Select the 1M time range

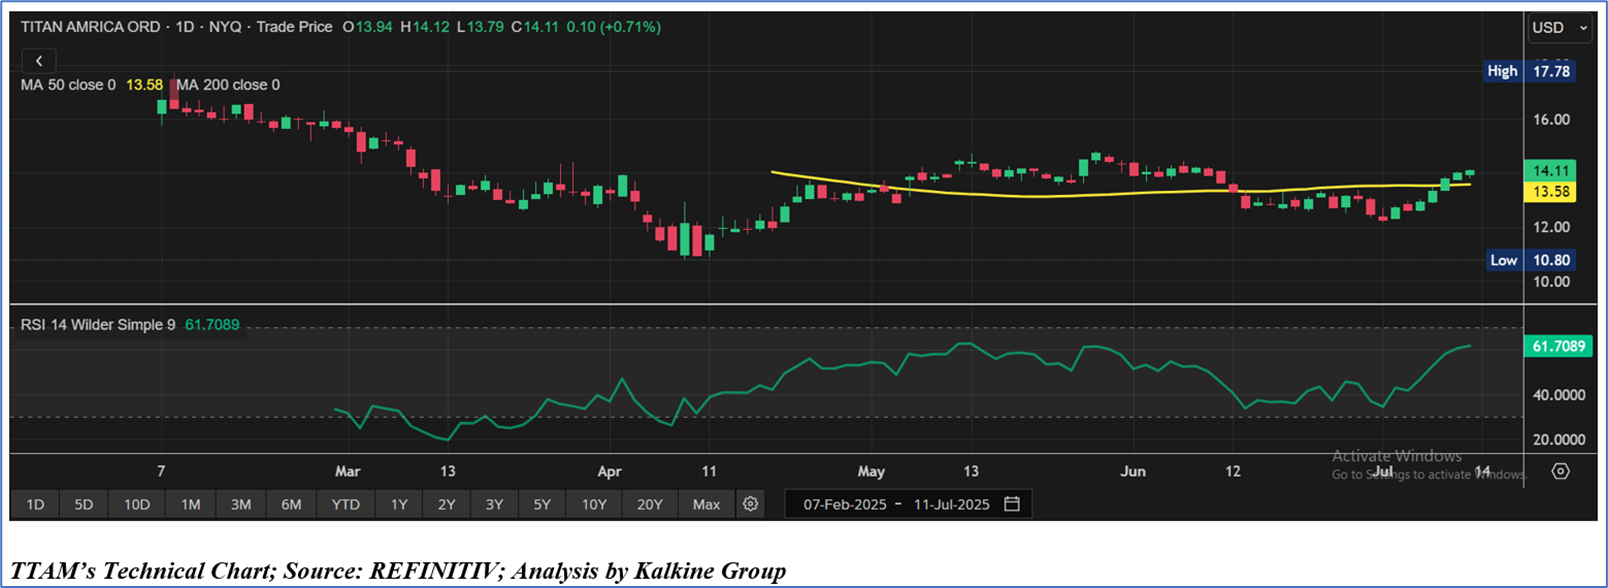191,504
